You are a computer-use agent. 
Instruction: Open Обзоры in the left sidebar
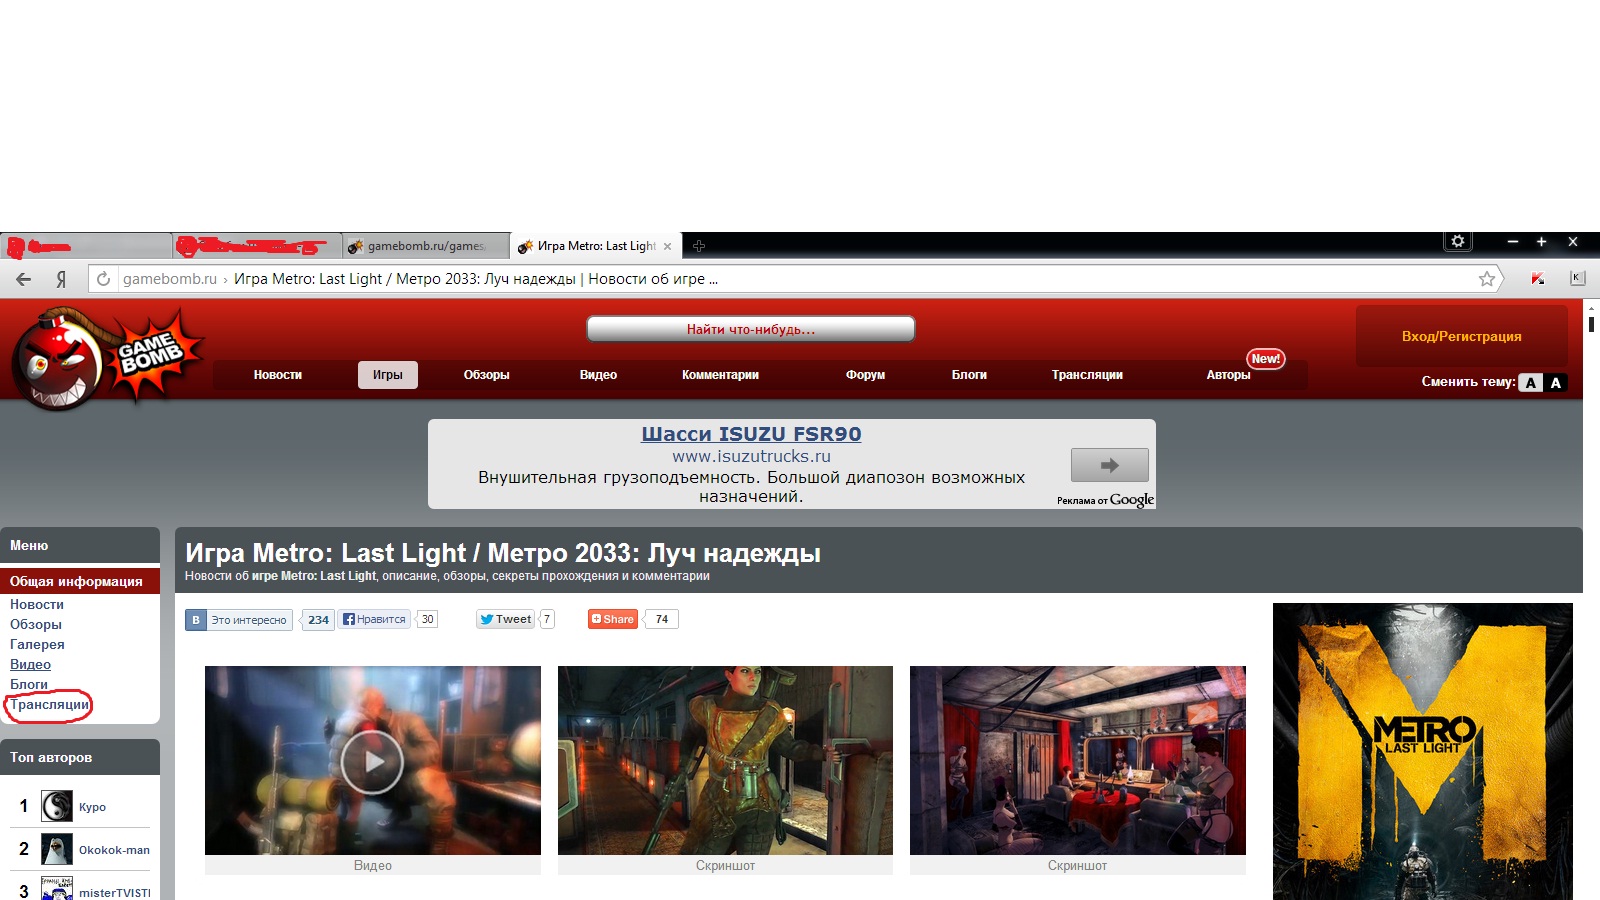pyautogui.click(x=36, y=624)
